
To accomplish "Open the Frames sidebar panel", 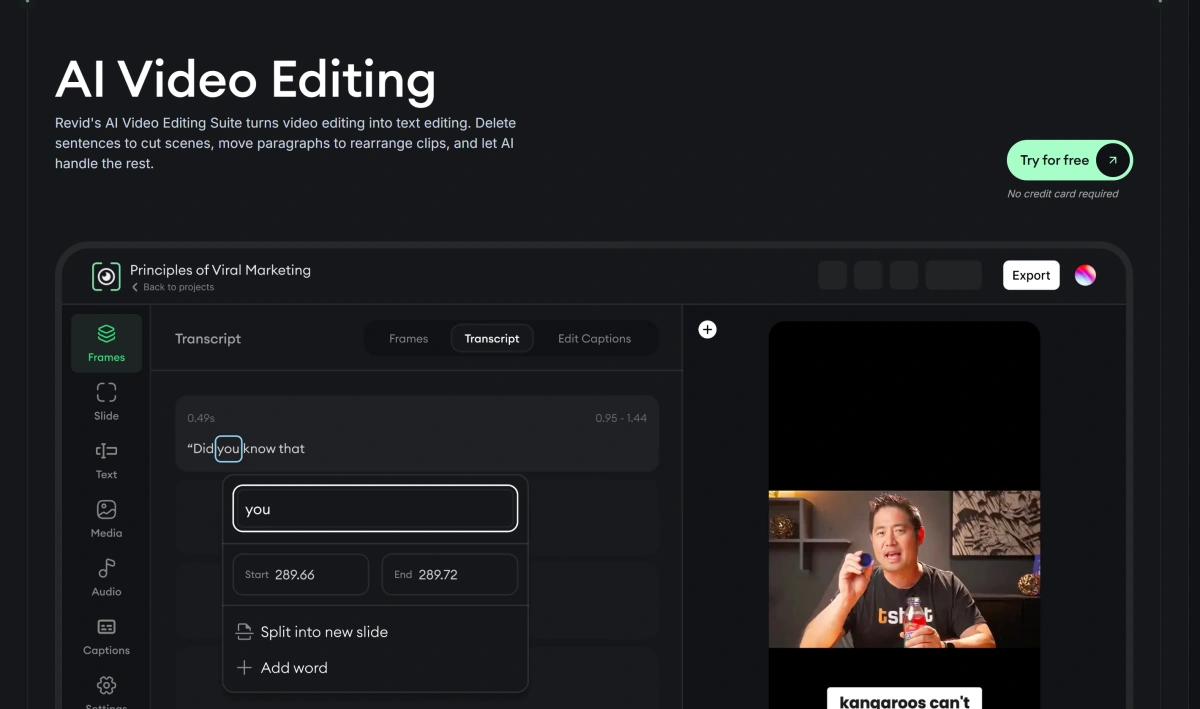I will tap(106, 342).
